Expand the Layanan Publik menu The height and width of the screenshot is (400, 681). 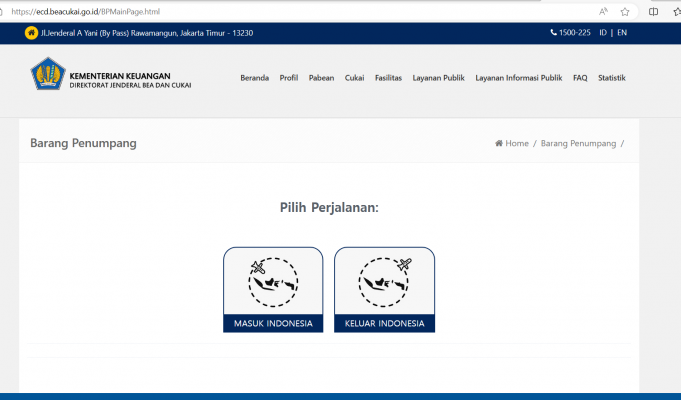coord(438,78)
